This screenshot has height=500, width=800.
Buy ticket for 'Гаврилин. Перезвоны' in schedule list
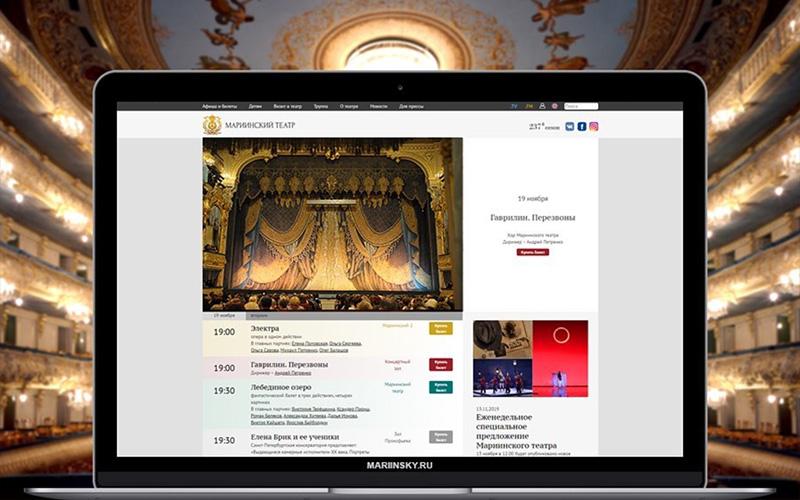tap(441, 364)
